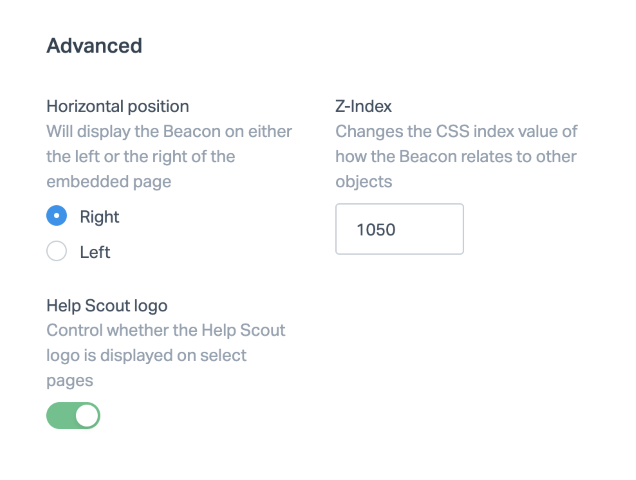Image resolution: width=636 pixels, height=480 pixels.
Task: Click the blue dot in the Right radio
Action: point(57,216)
